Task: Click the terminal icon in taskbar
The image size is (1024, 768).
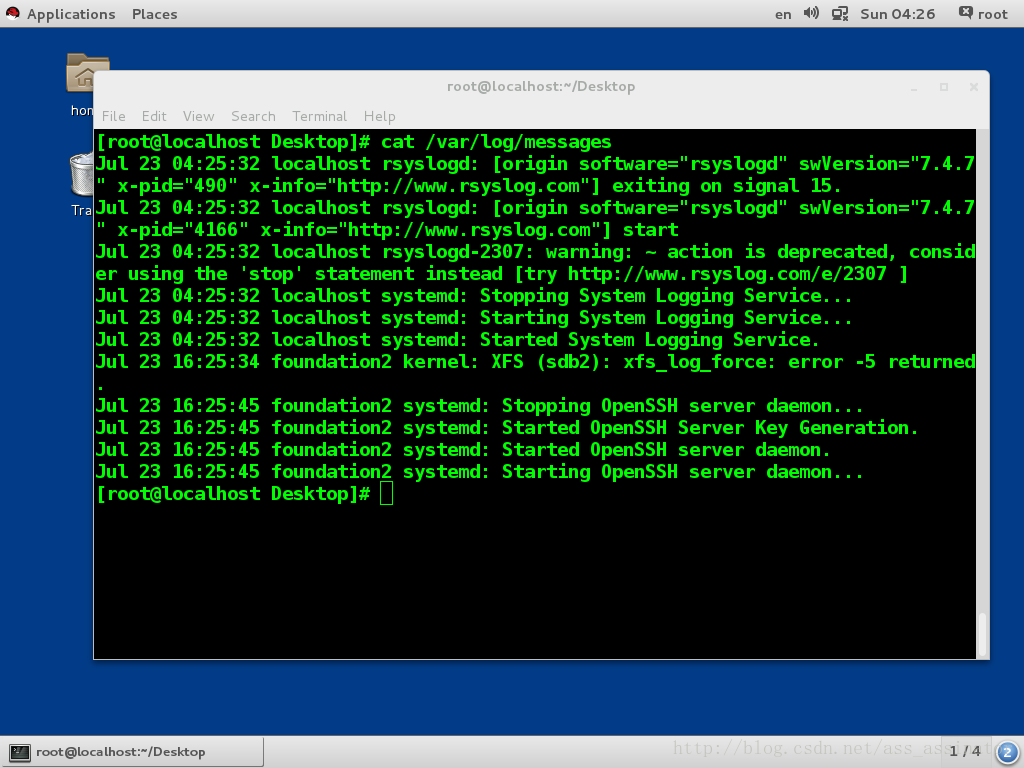Action: tap(20, 752)
